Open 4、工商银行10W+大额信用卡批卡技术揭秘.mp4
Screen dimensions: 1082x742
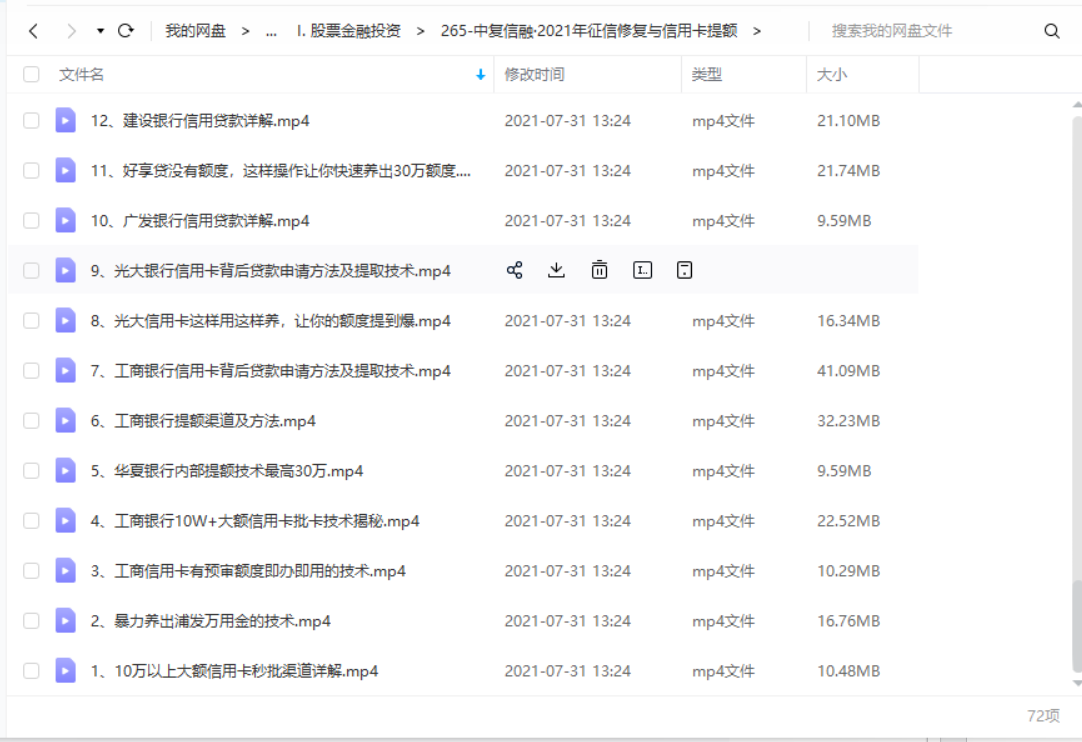[255, 521]
